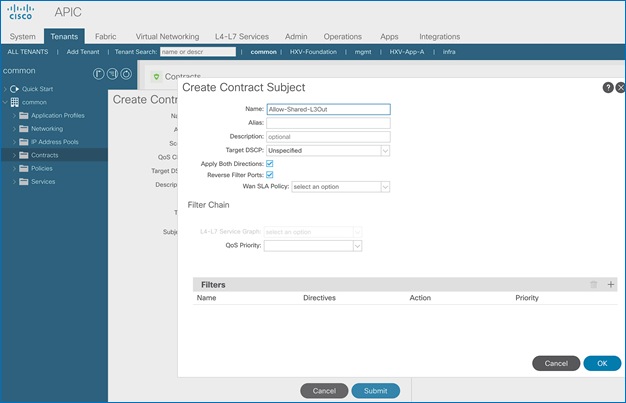Select the HXV-Foundation tenant link
This screenshot has width=626, height=403.
click(313, 52)
